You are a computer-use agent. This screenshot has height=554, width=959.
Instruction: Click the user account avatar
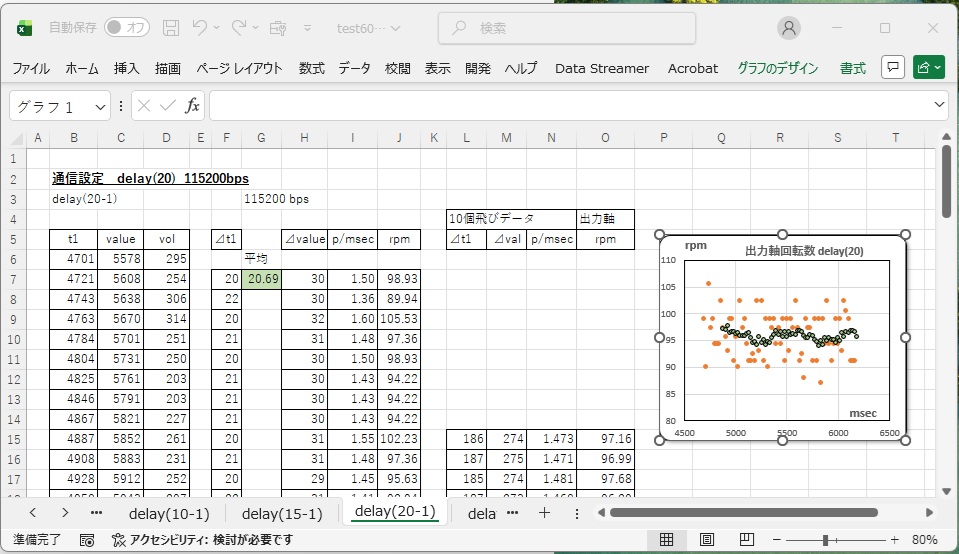(x=790, y=28)
